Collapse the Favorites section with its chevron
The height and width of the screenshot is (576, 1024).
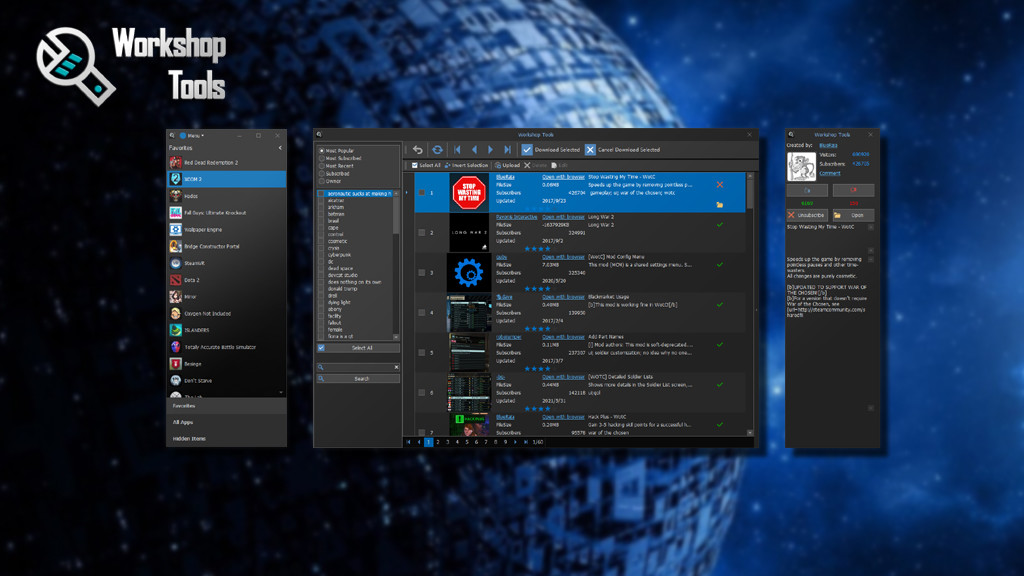click(280, 148)
